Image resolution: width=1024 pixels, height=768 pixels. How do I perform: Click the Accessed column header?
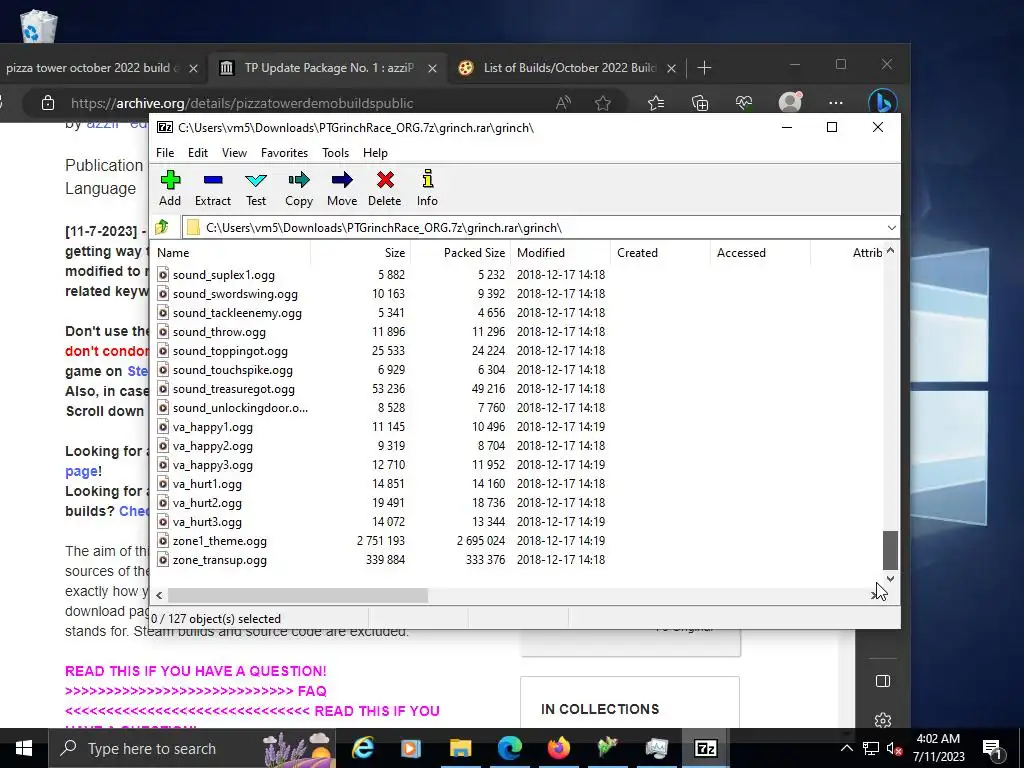coord(760,253)
